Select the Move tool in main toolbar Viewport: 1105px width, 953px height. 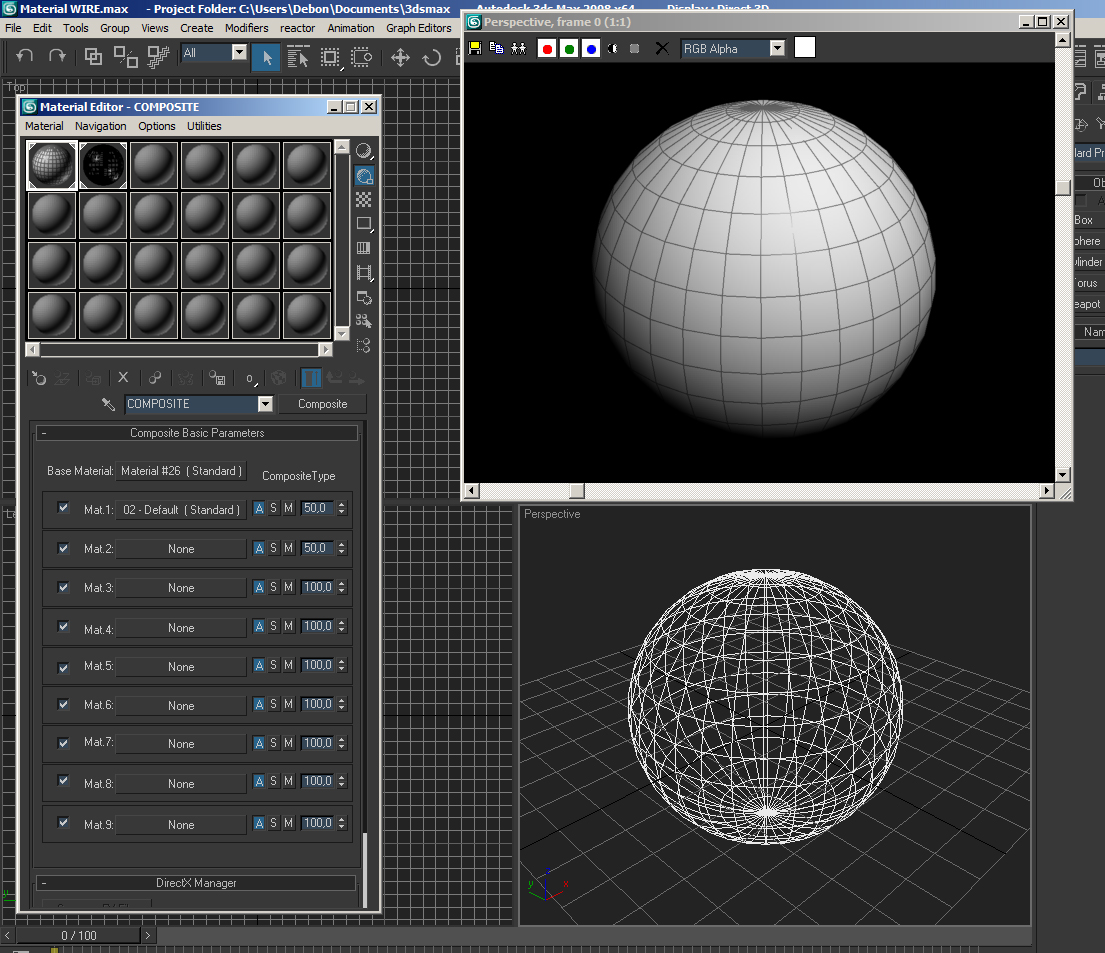click(x=400, y=57)
